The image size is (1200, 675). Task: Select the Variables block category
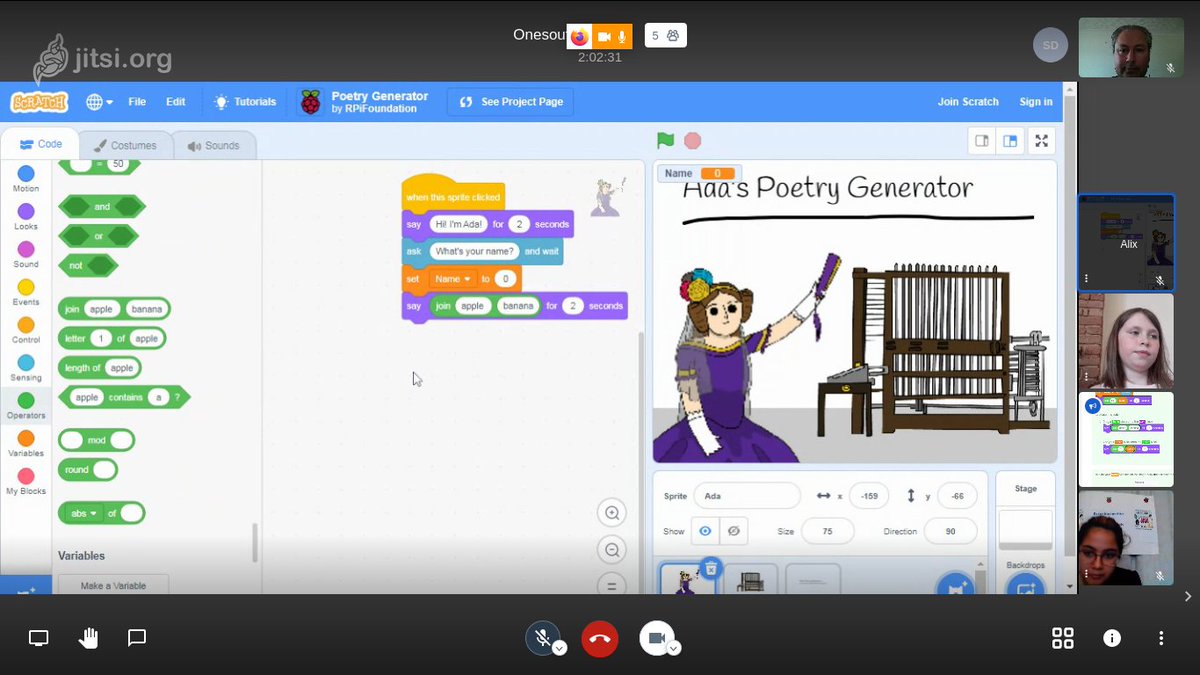point(26,444)
